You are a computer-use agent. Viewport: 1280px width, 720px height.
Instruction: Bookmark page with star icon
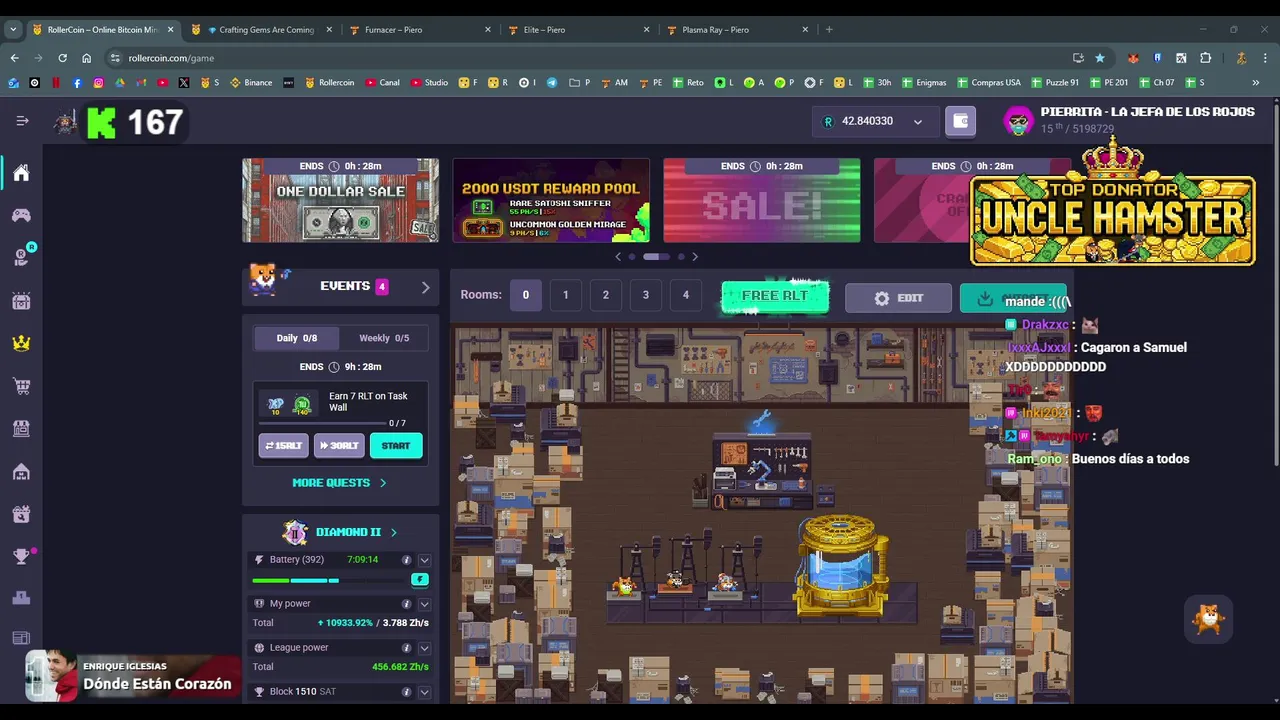1100,58
